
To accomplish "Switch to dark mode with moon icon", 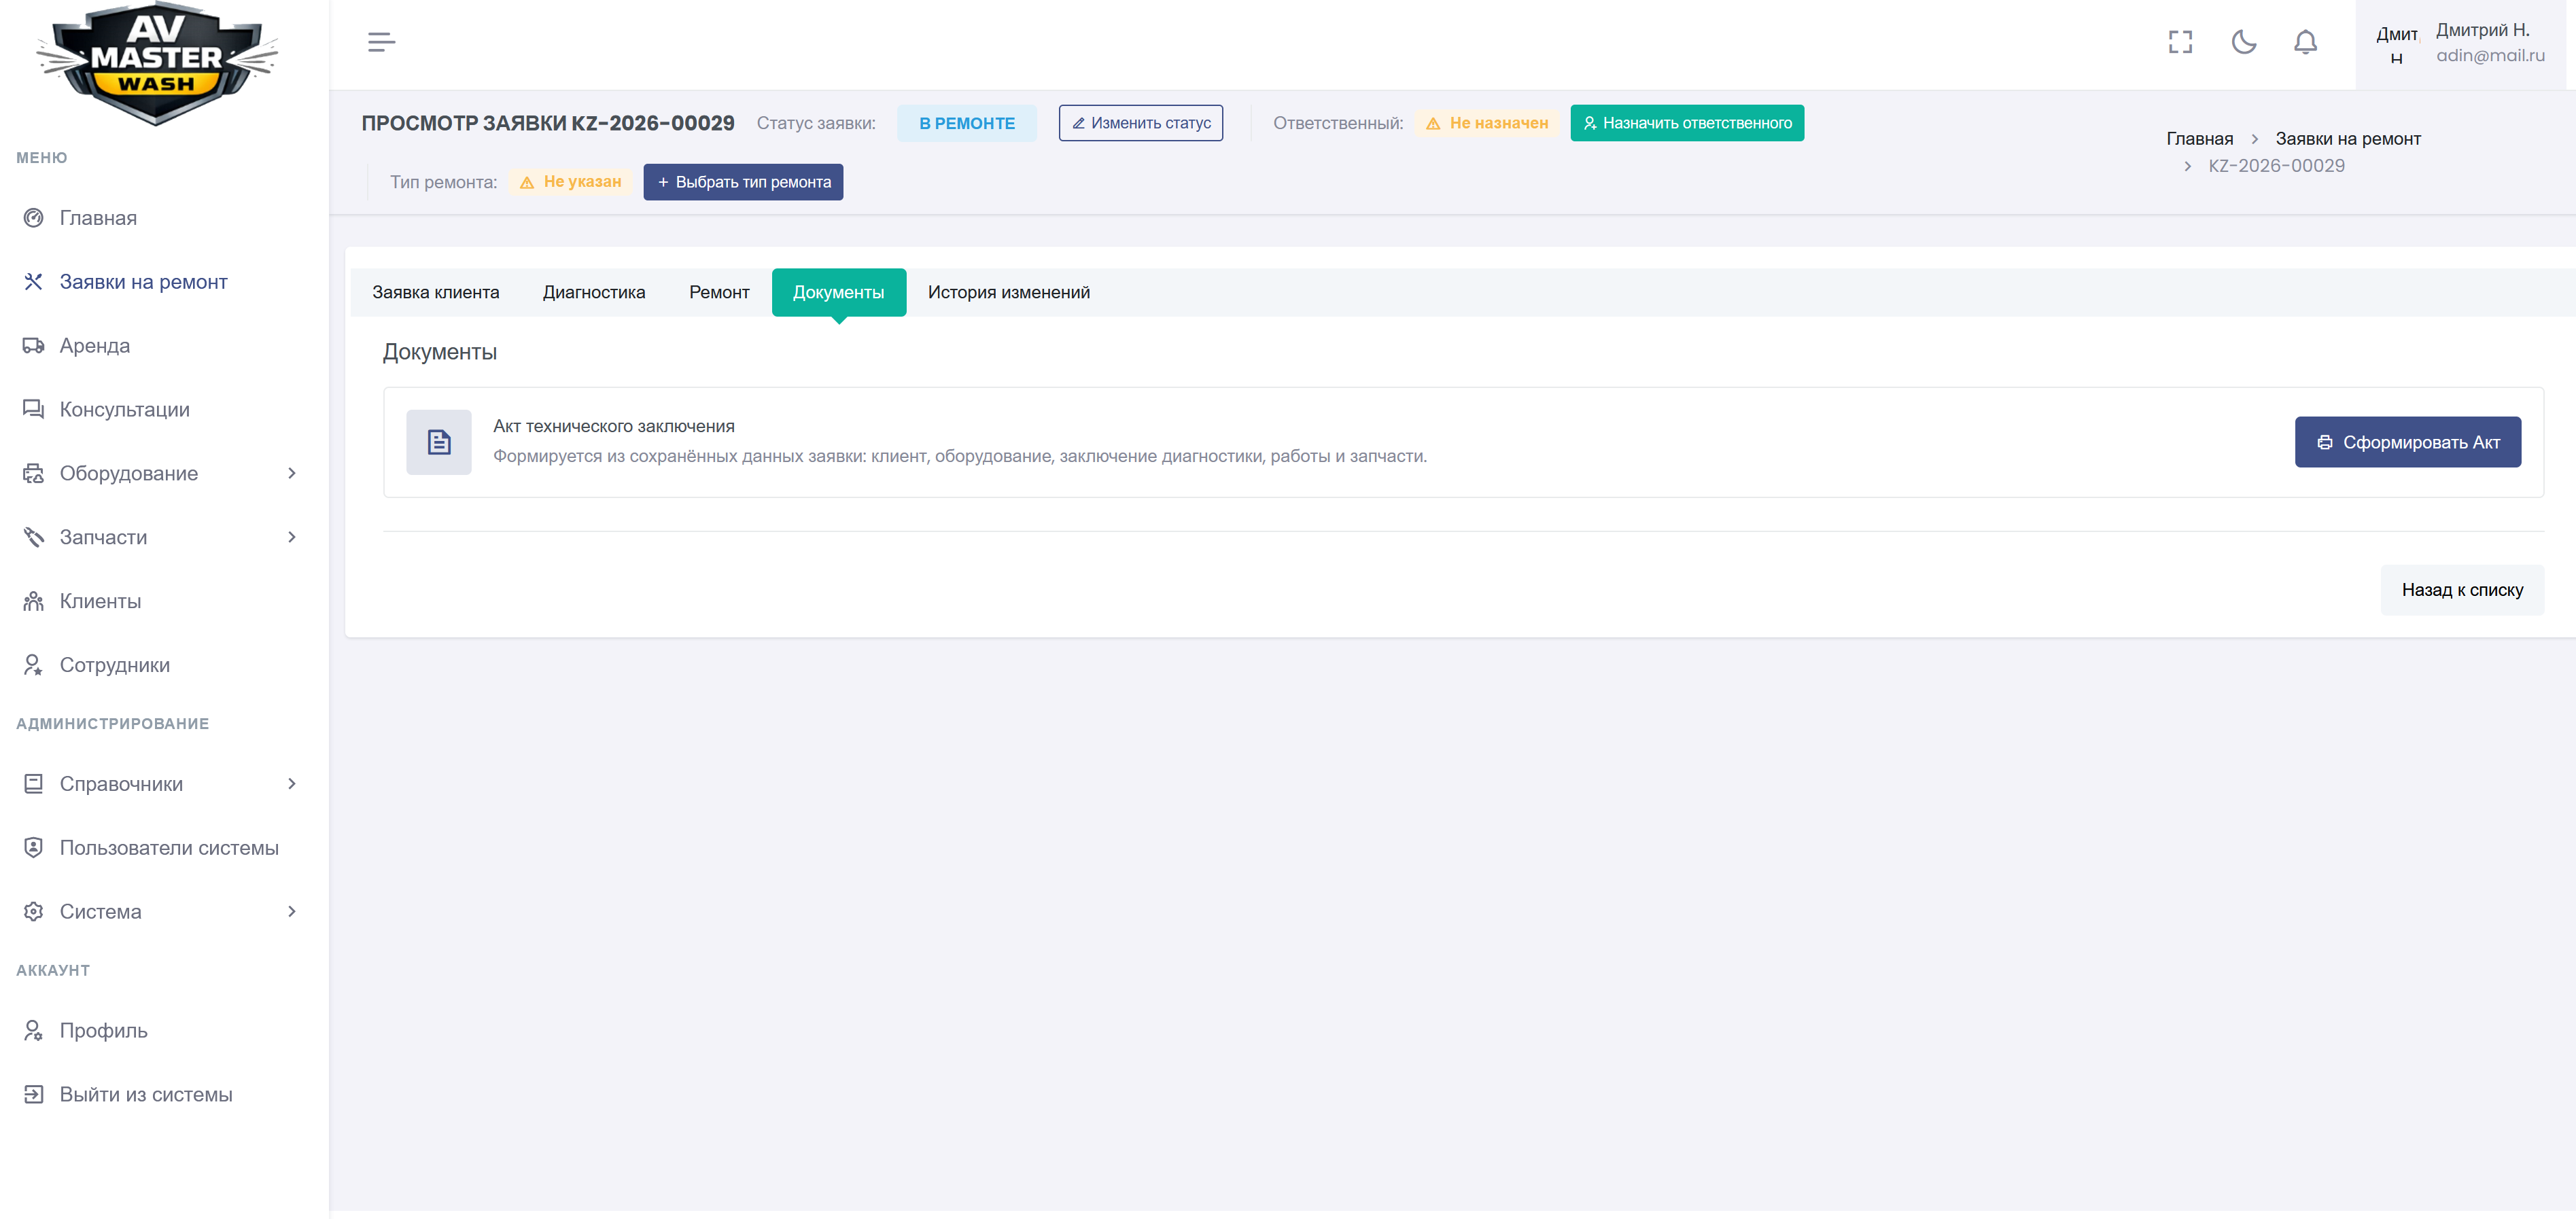I will point(2243,42).
